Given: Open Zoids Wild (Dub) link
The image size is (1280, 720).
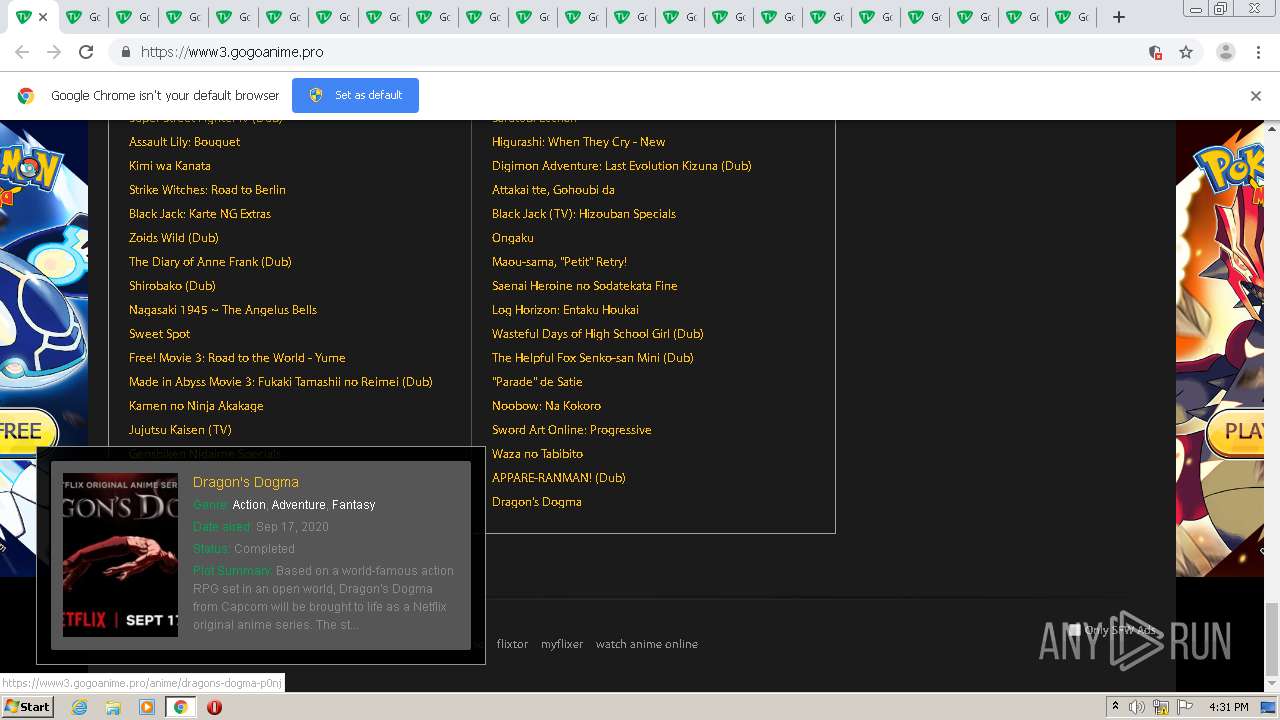Looking at the screenshot, I should pyautogui.click(x=174, y=238).
